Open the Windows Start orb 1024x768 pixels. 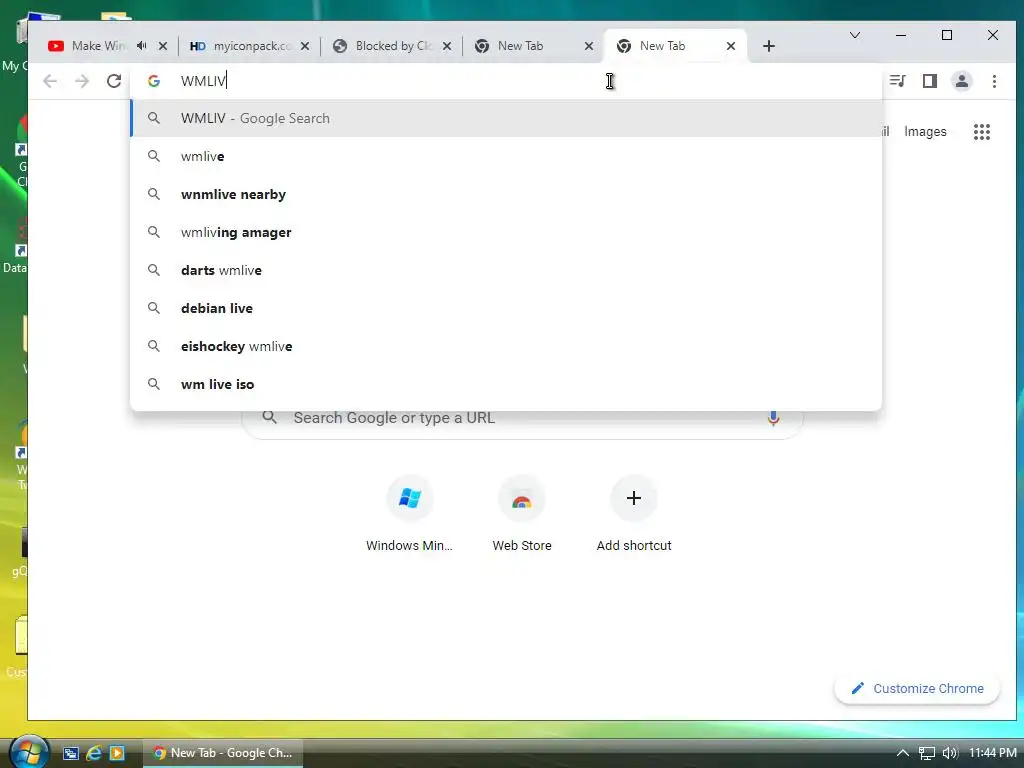point(29,752)
